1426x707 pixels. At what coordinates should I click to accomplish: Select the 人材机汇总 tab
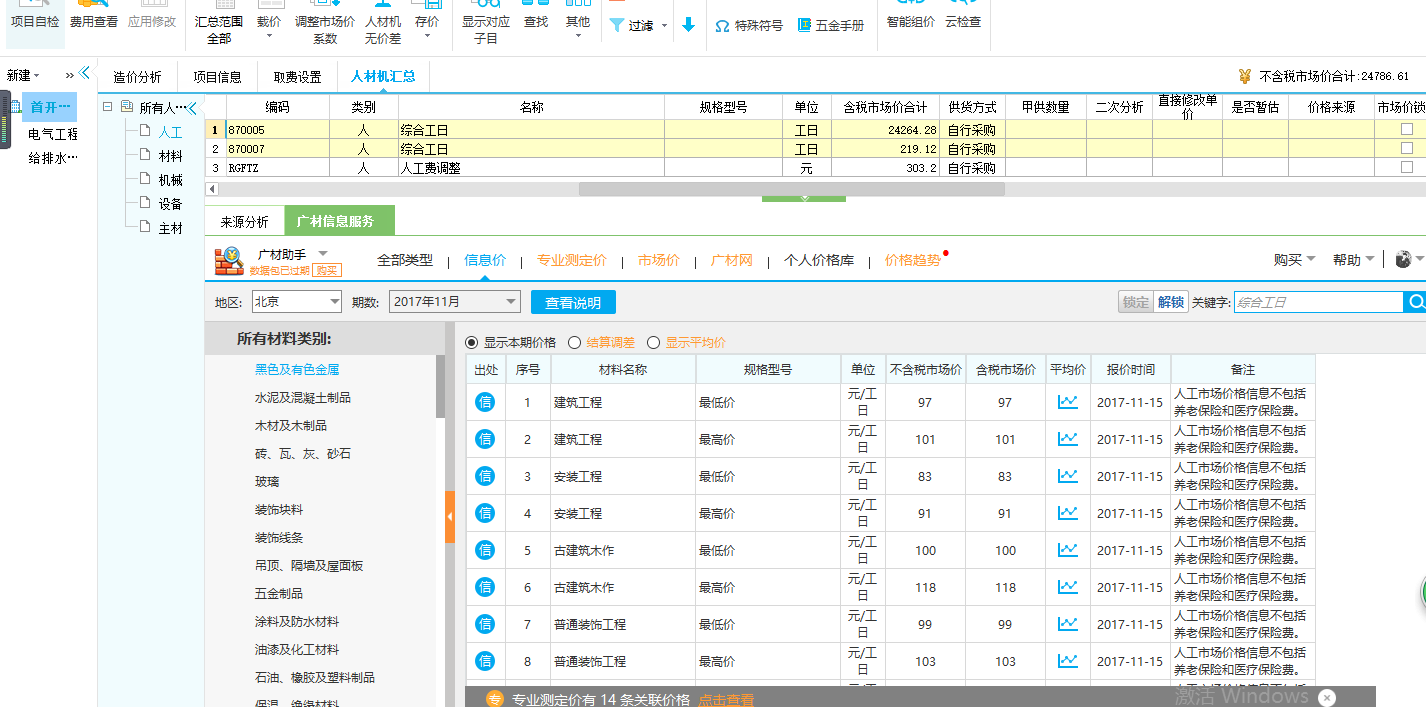[x=383, y=77]
